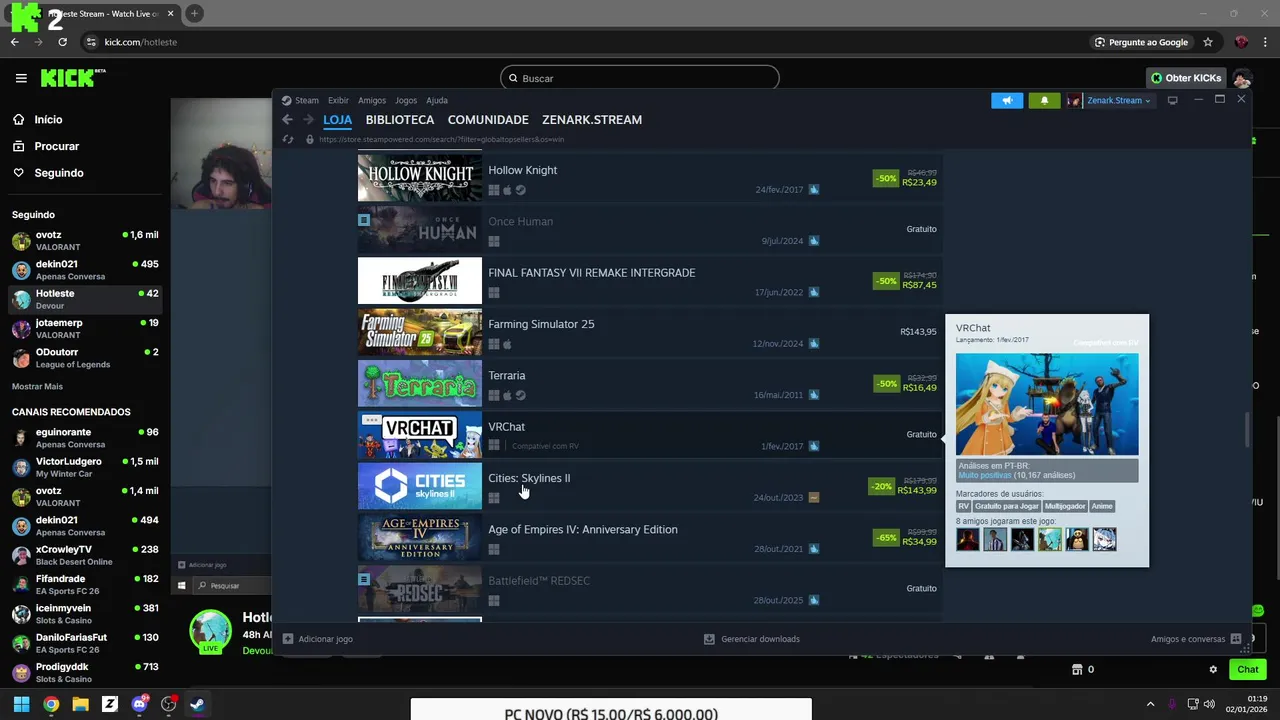Open ODoutorr League of Legends channel

(85, 357)
